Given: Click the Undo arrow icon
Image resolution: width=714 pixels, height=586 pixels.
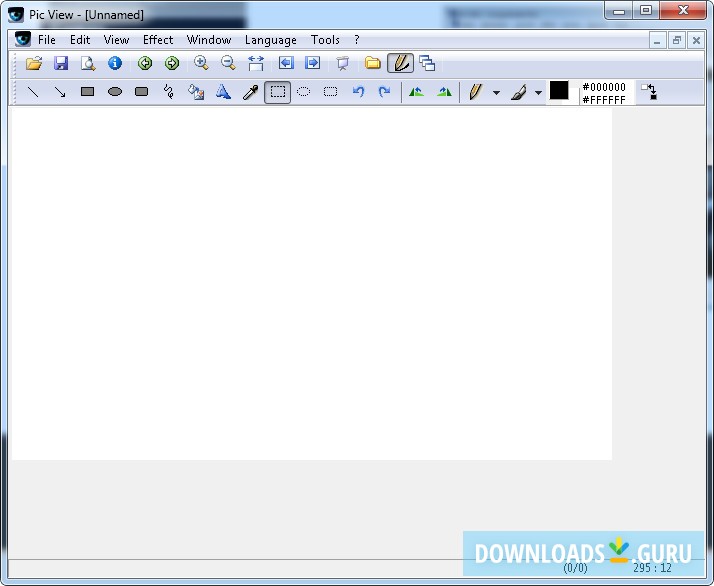Looking at the screenshot, I should [358, 92].
